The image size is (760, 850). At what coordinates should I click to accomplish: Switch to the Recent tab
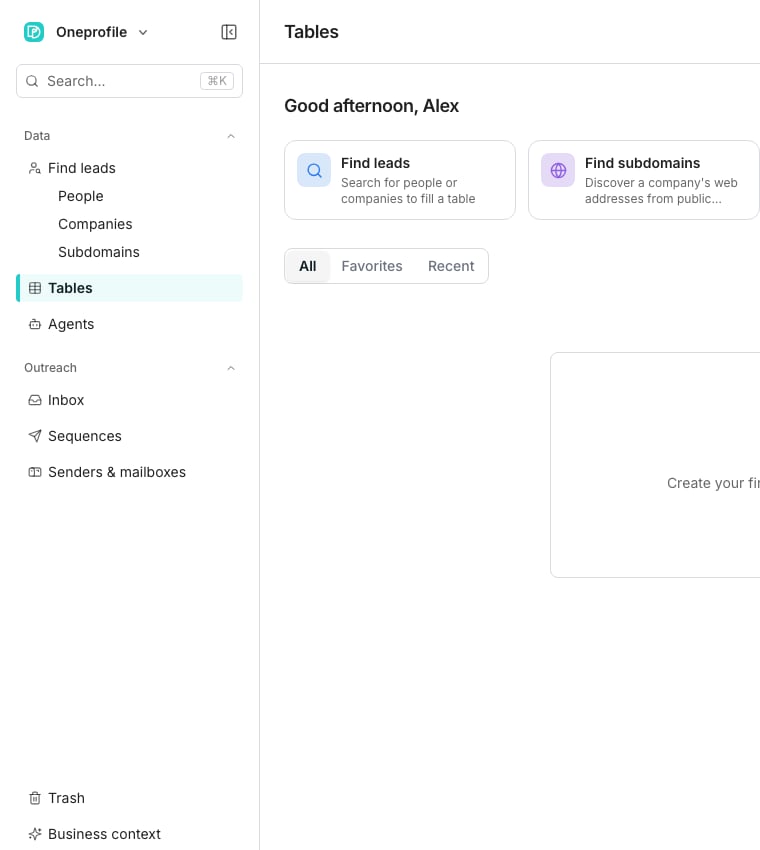point(451,266)
